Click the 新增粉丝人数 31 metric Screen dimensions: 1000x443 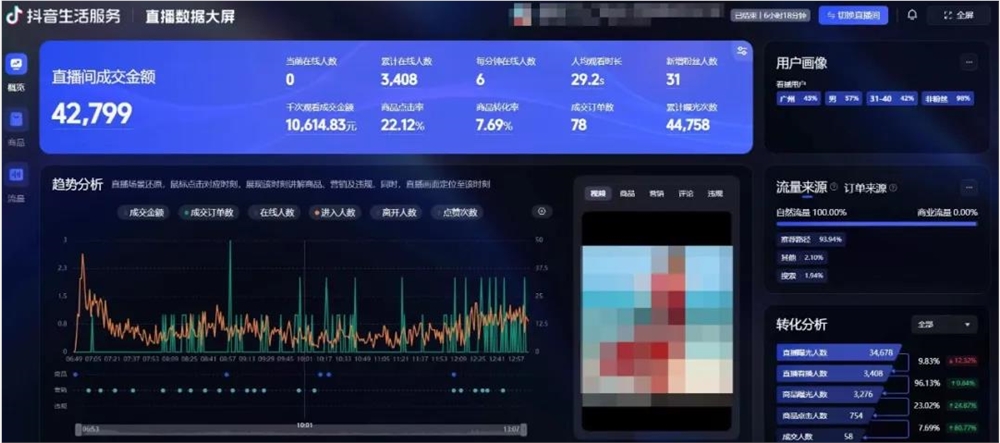pyautogui.click(x=692, y=71)
